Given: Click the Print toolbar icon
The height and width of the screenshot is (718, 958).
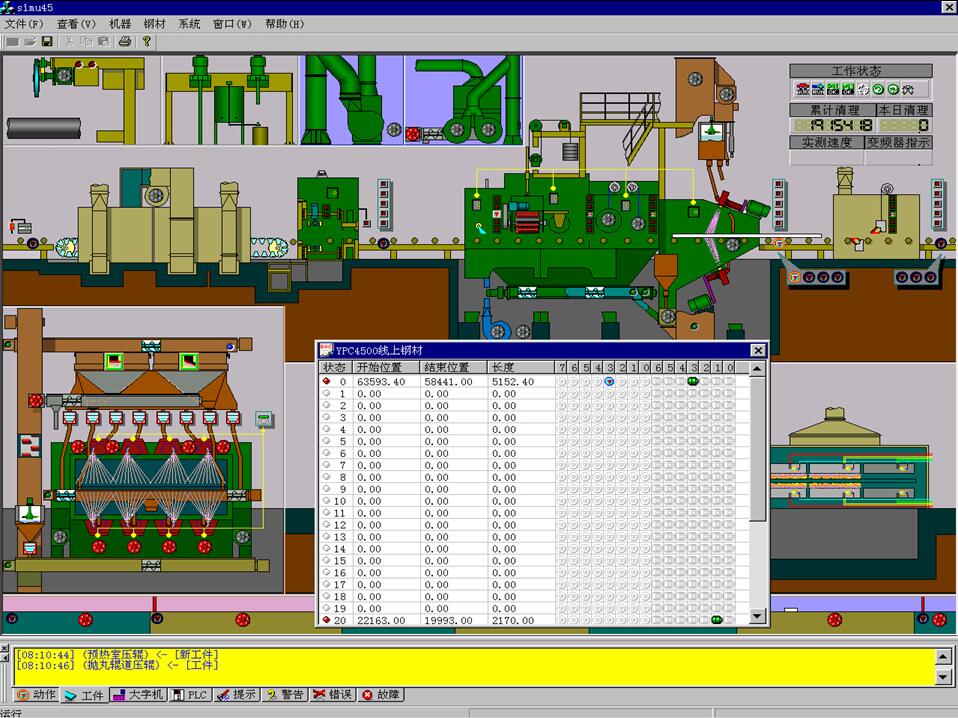Looking at the screenshot, I should pos(125,42).
